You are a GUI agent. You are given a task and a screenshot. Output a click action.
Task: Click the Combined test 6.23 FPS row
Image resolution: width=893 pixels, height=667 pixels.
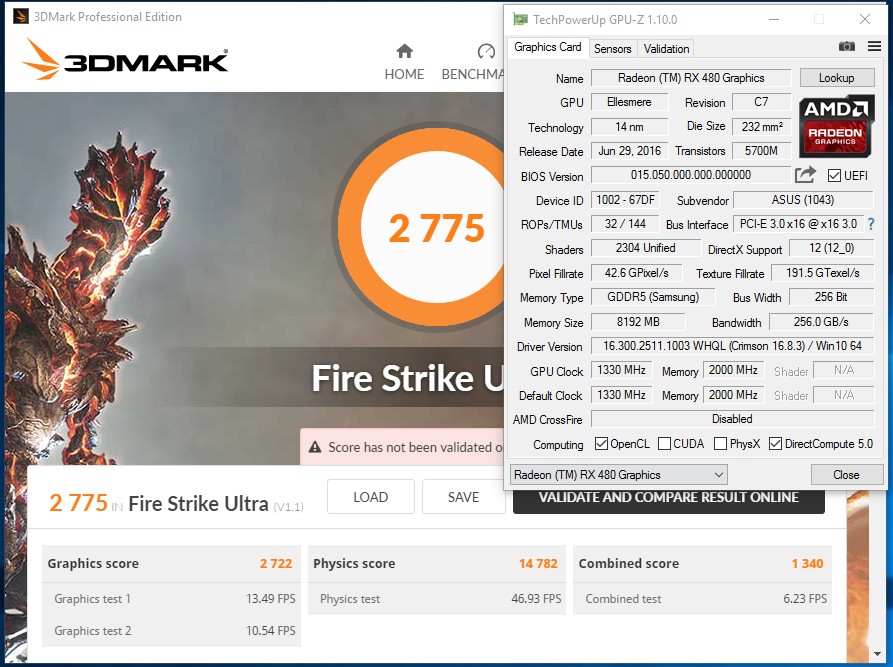pos(702,599)
